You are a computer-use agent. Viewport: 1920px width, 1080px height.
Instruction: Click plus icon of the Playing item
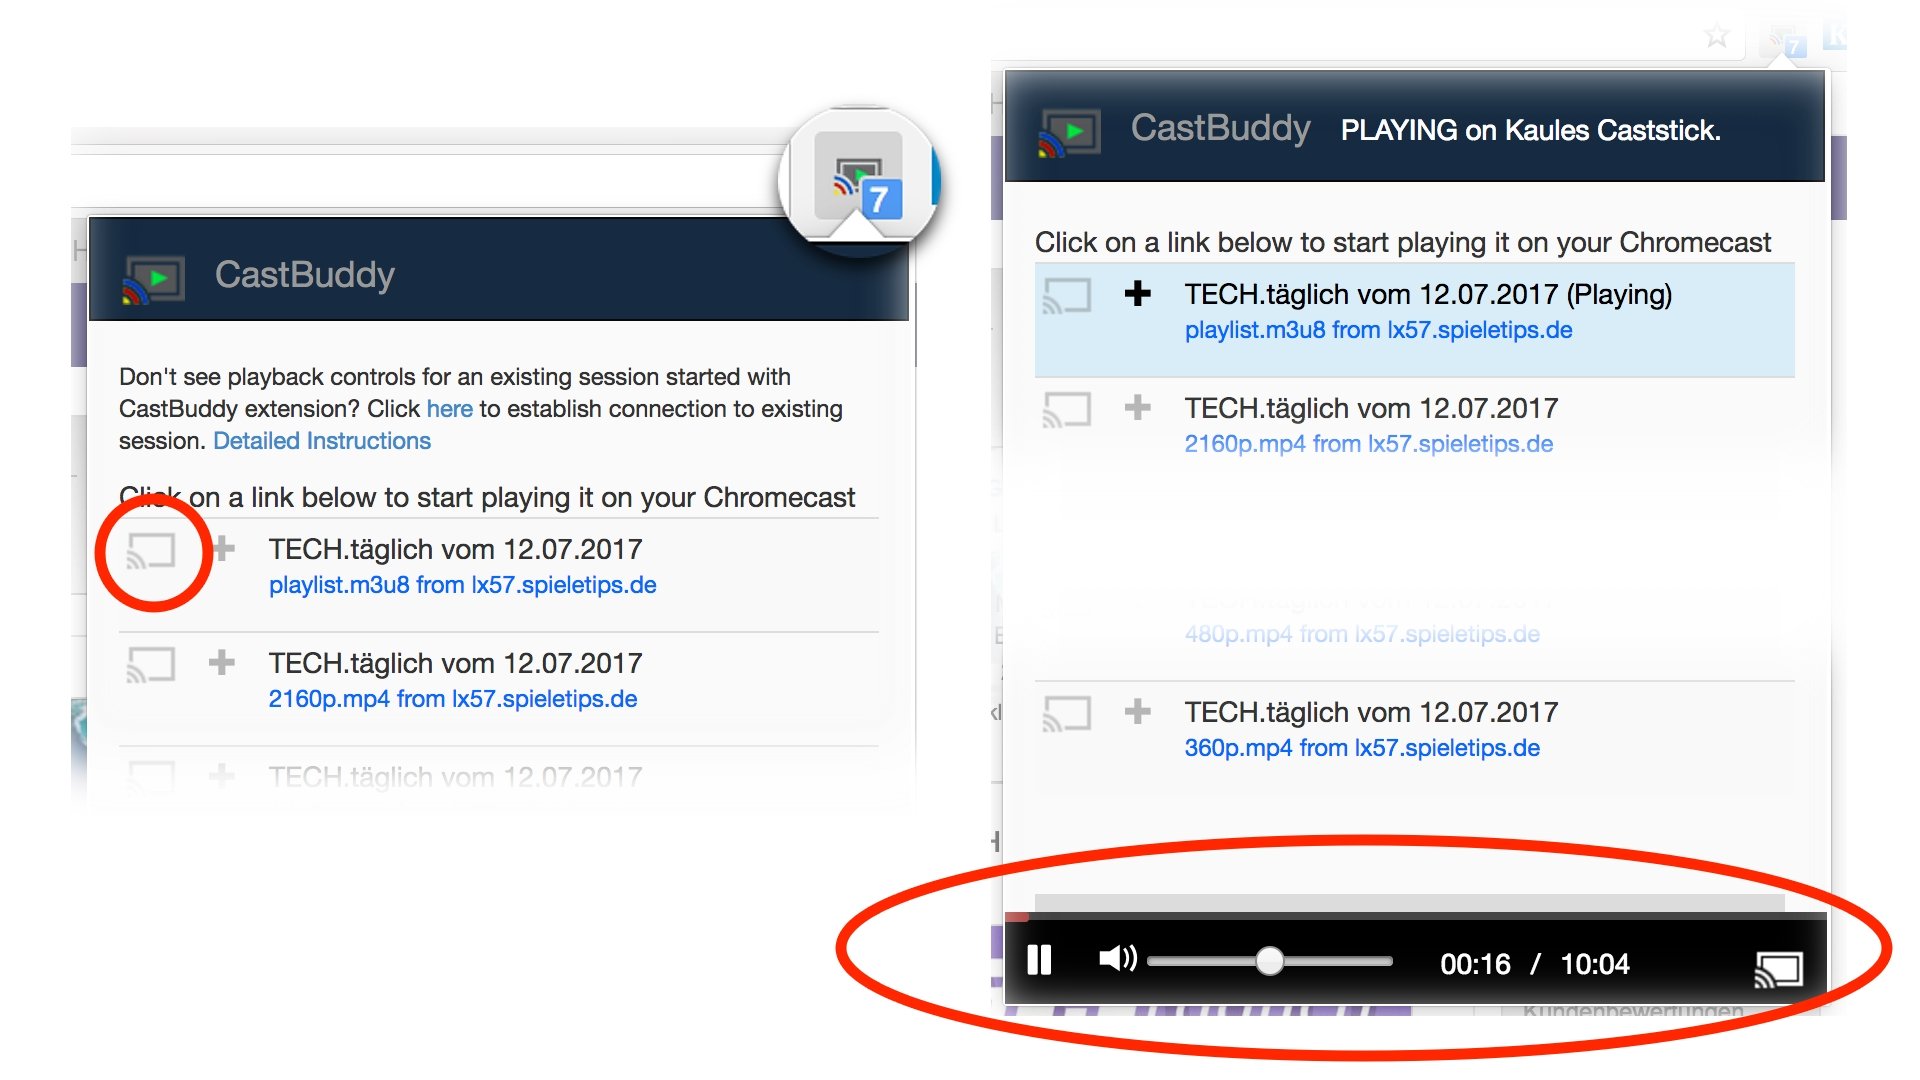[x=1138, y=294]
